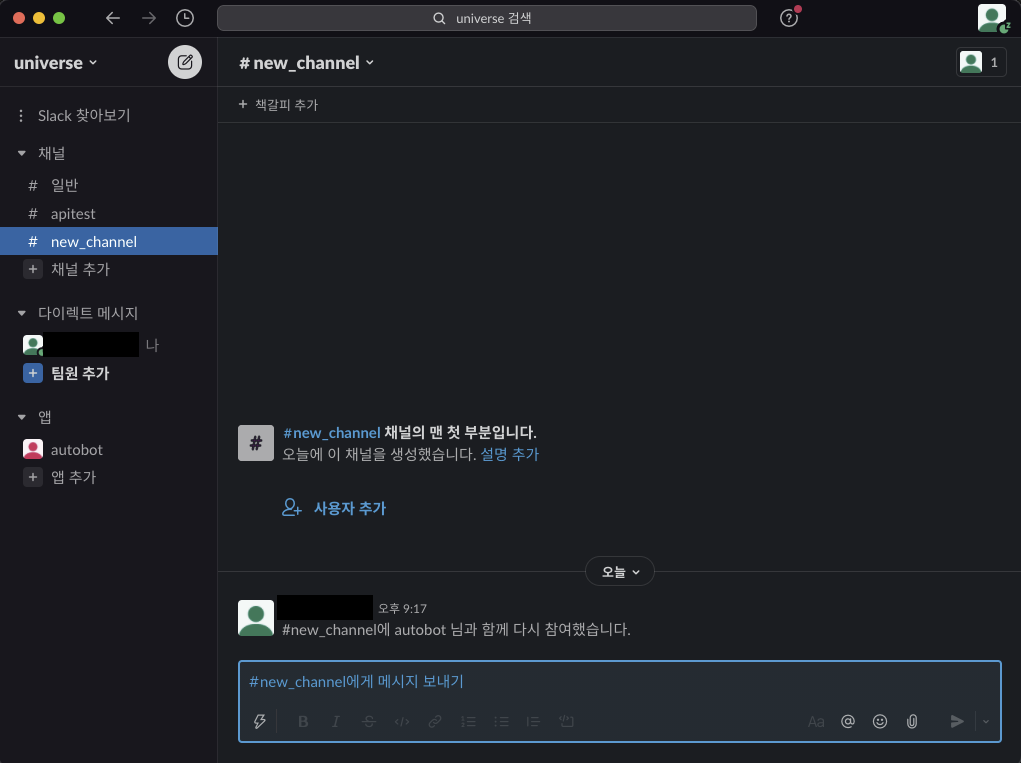Open send options dropdown arrow
Viewport: 1021px width, 763px height.
click(x=986, y=721)
